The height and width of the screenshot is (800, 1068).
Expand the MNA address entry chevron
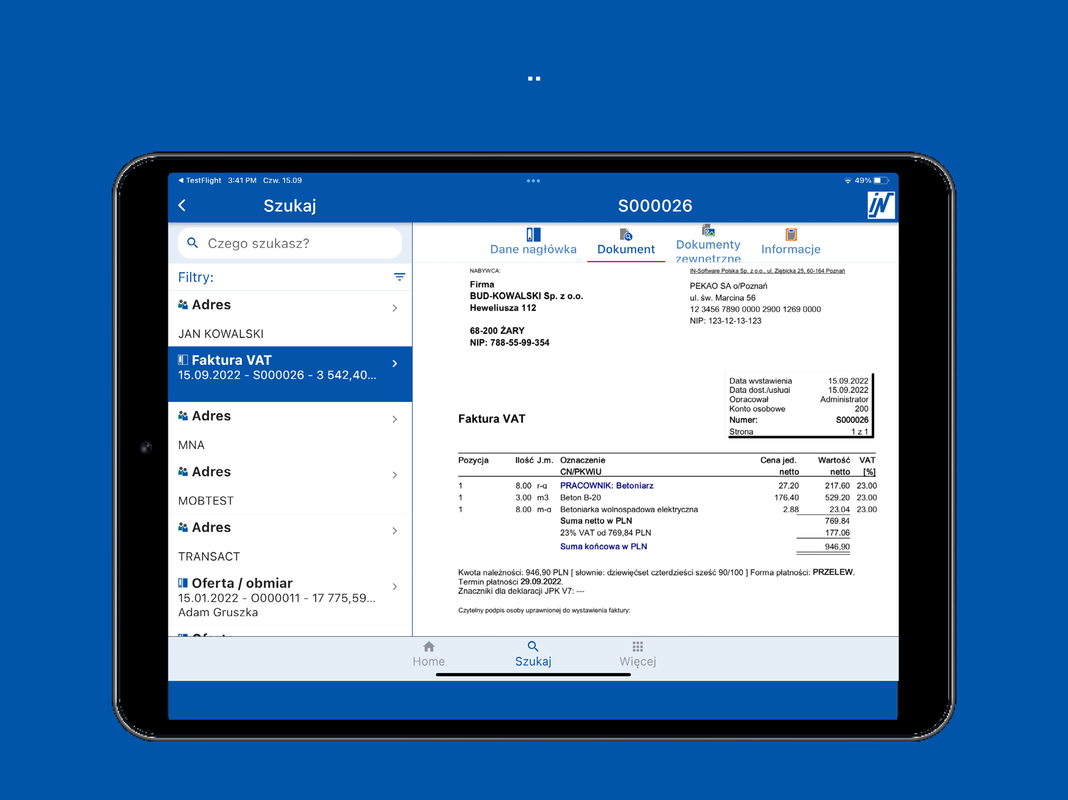click(395, 419)
